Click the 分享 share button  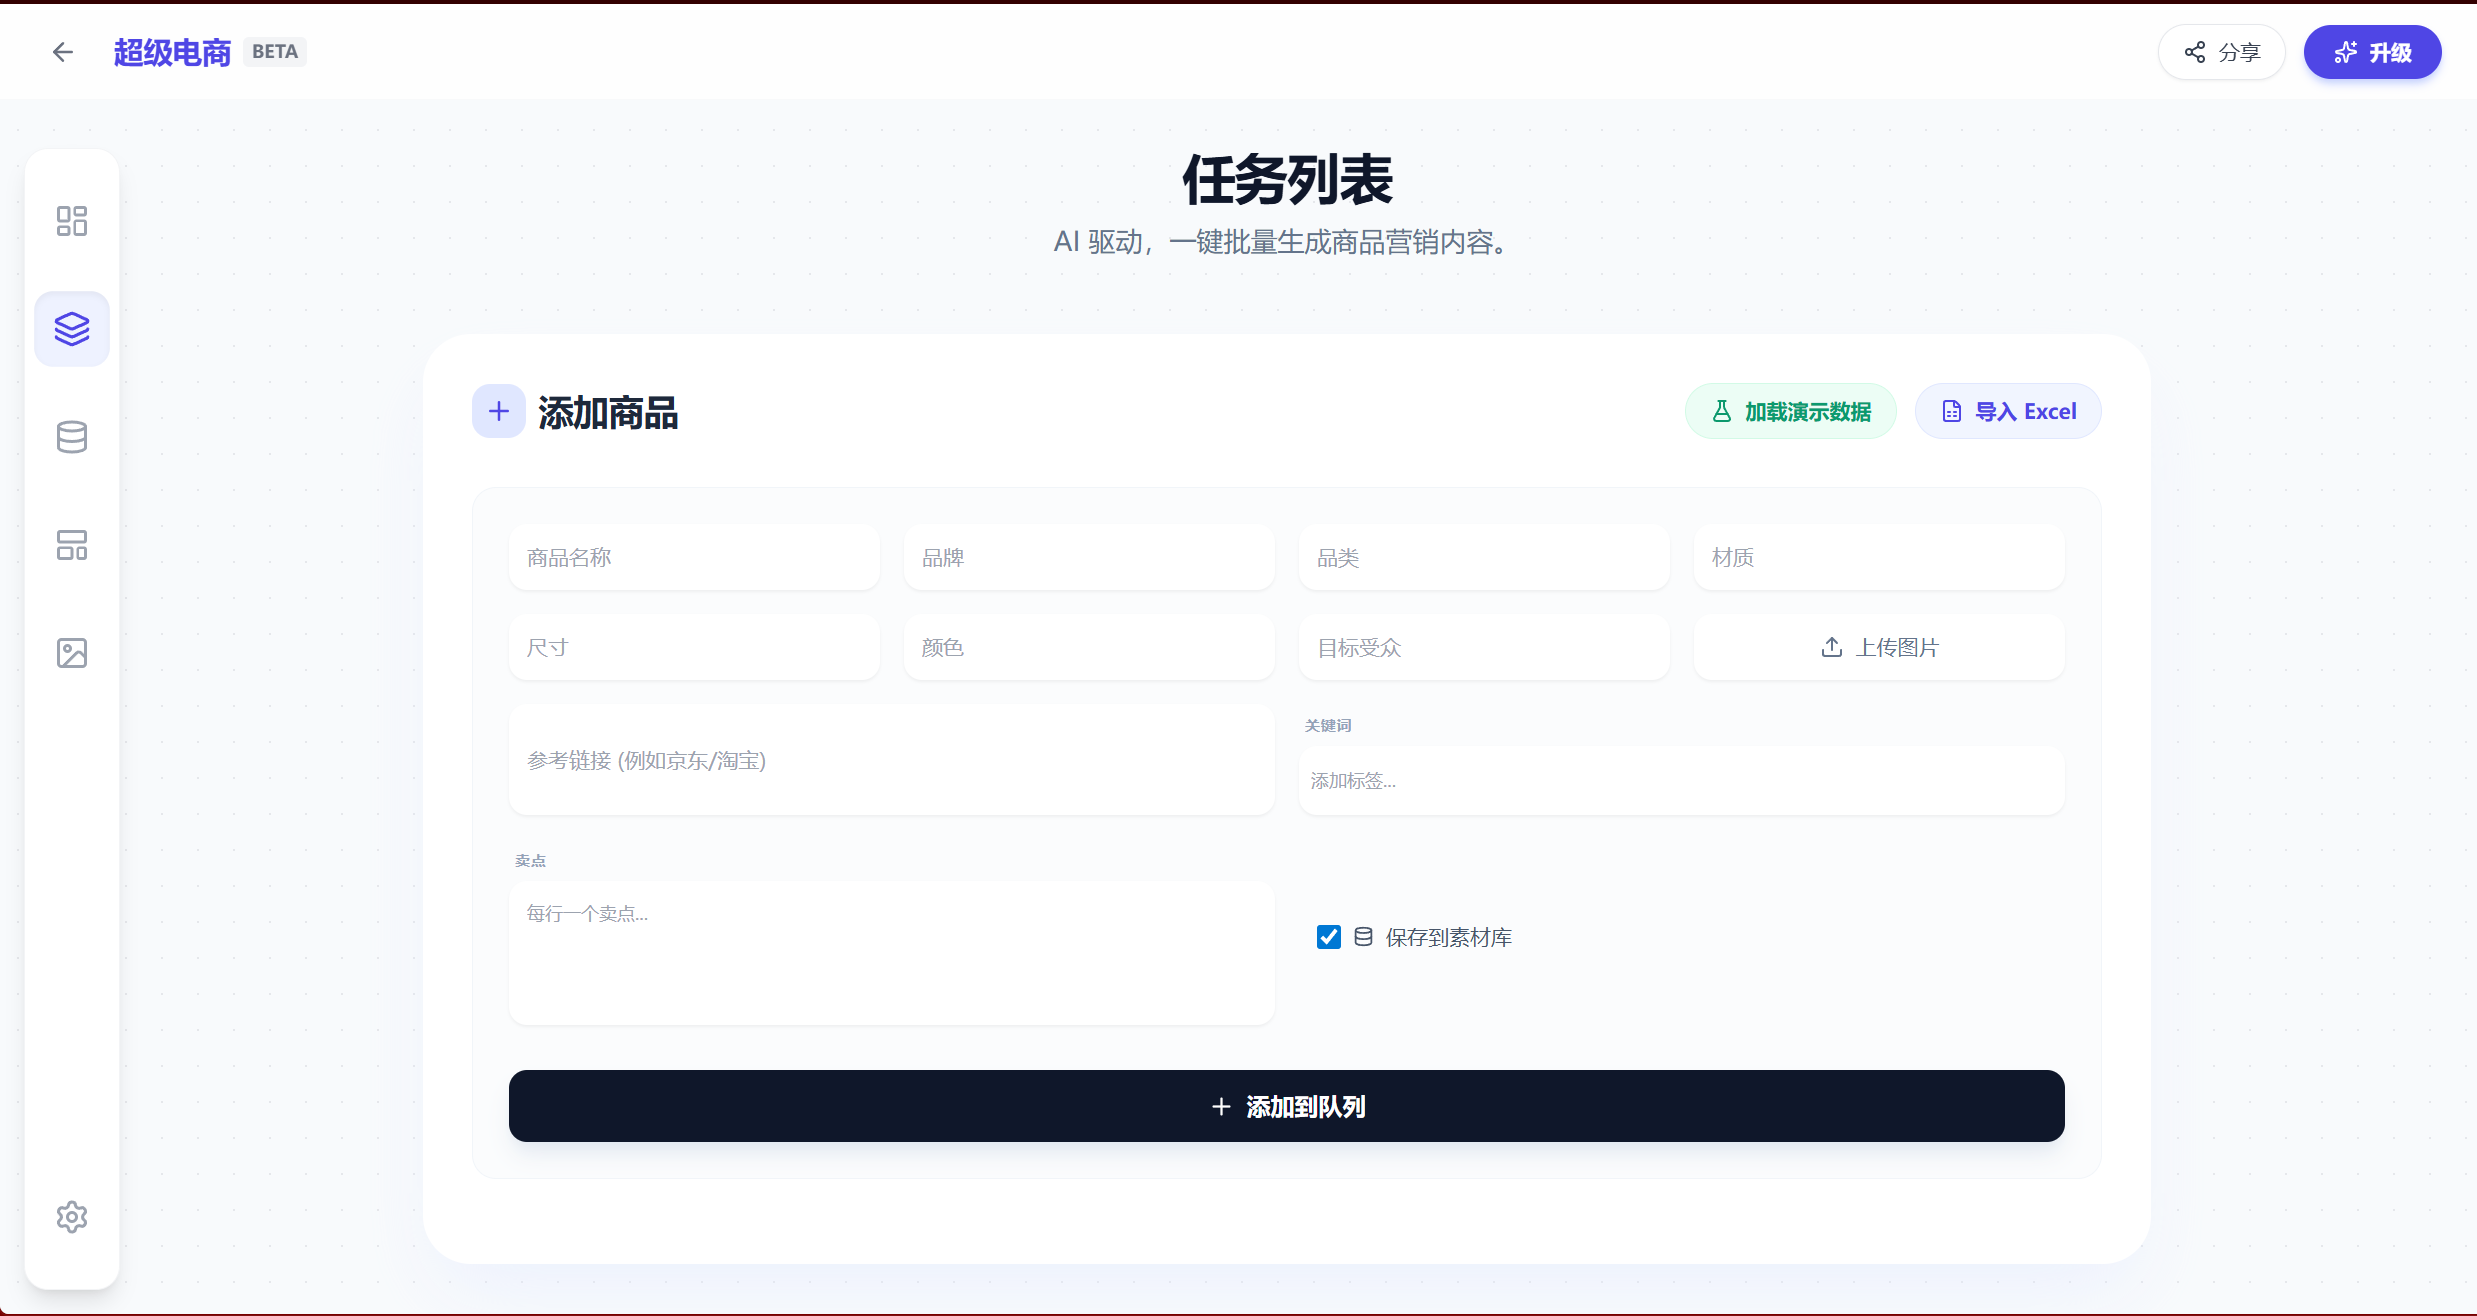(x=2221, y=52)
